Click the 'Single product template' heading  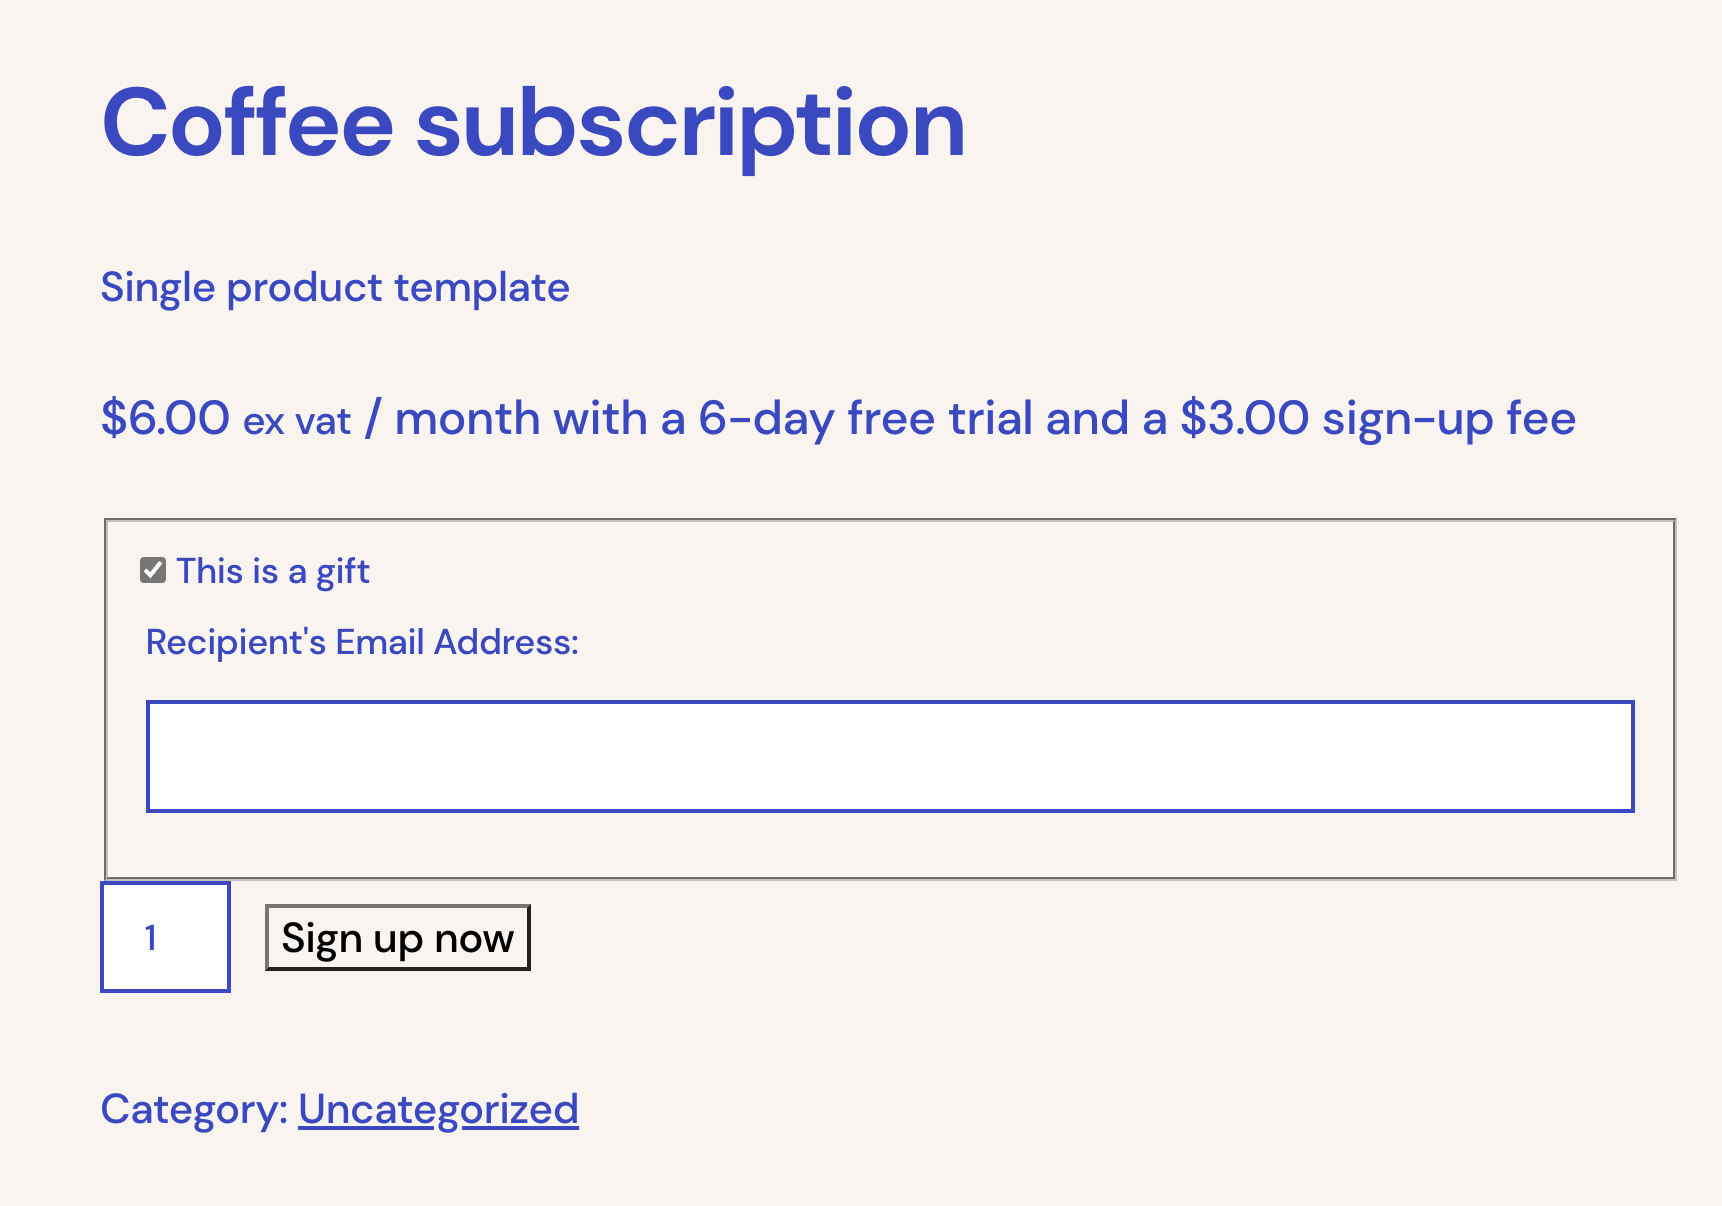tap(336, 287)
